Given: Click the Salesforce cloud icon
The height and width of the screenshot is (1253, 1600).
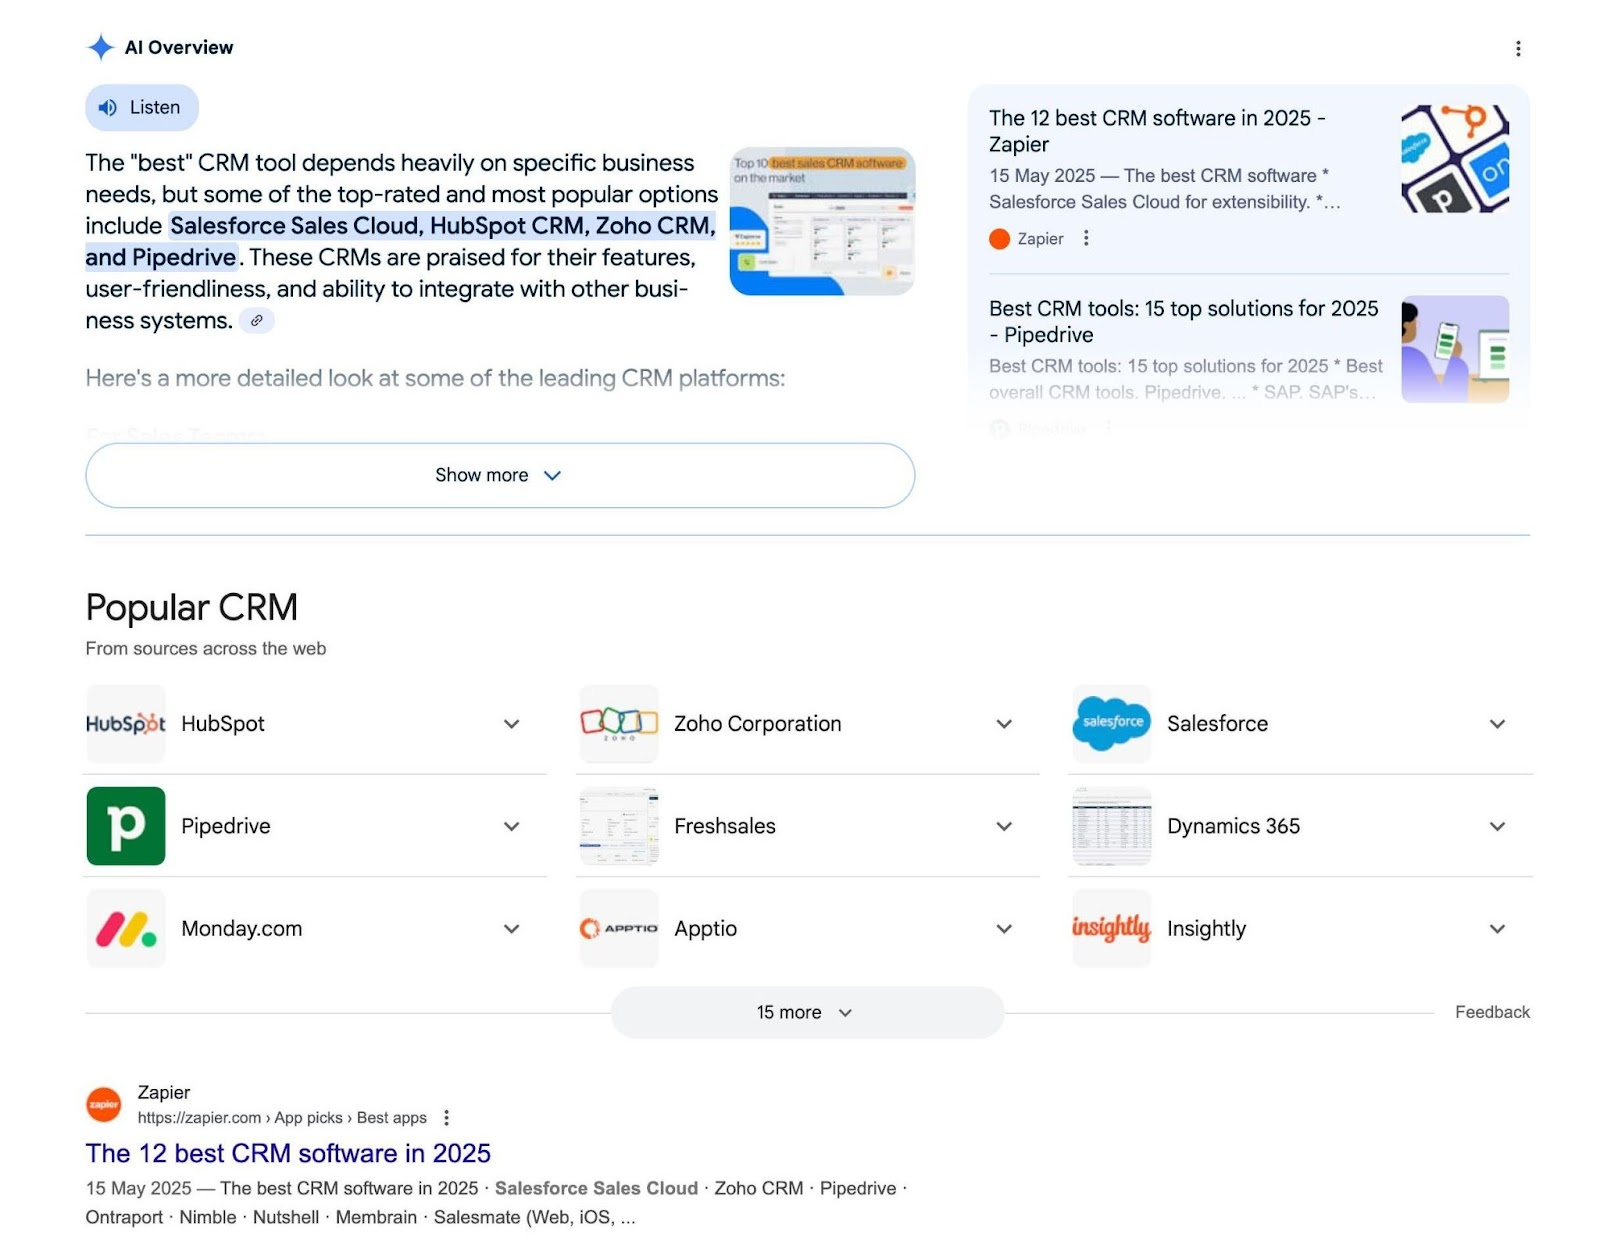Looking at the screenshot, I should 1111,723.
